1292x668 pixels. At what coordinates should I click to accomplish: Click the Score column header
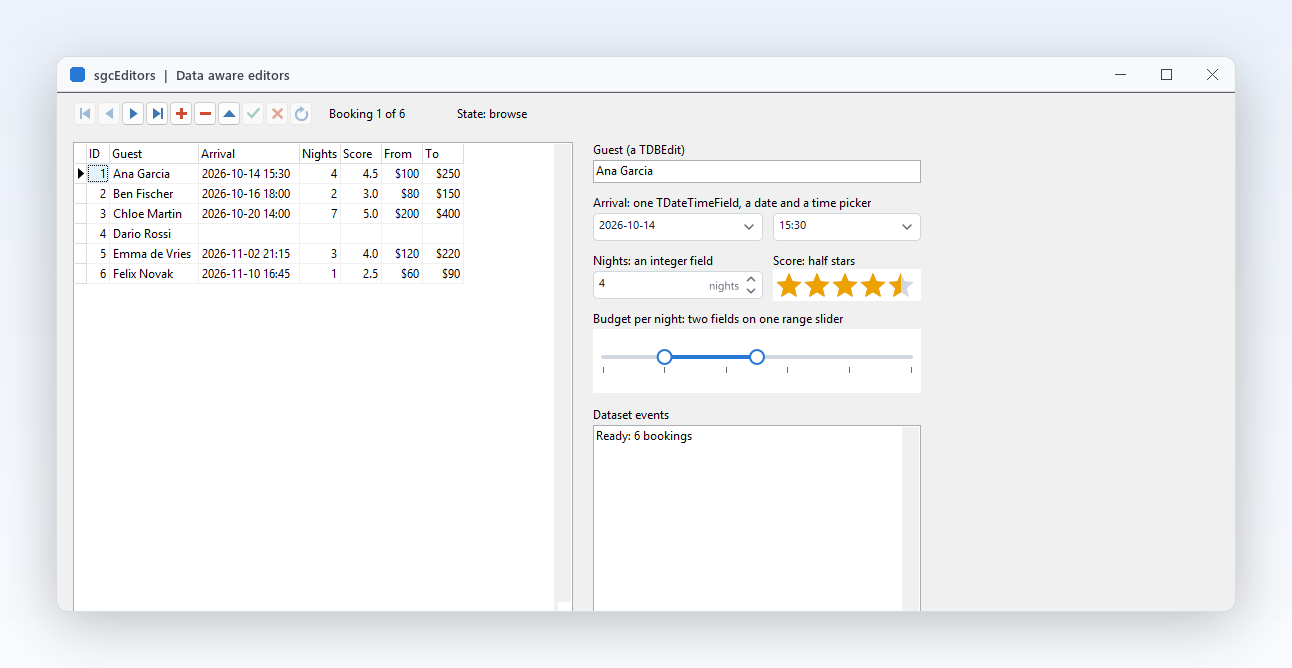coord(361,154)
